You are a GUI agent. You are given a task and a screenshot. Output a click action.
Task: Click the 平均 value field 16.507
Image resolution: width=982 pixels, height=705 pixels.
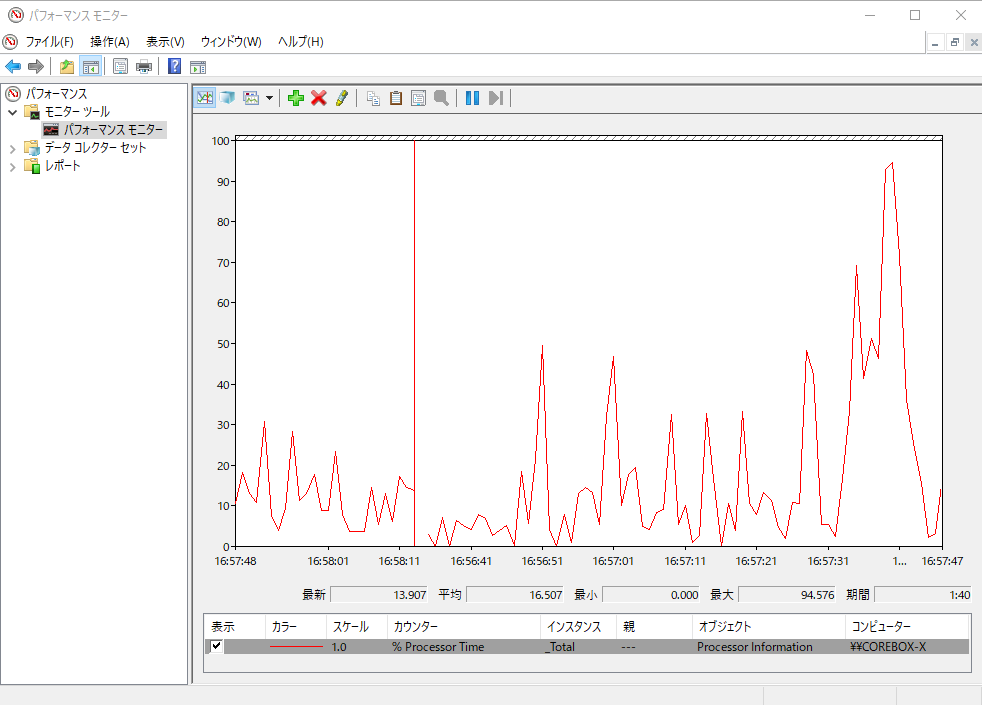click(515, 594)
